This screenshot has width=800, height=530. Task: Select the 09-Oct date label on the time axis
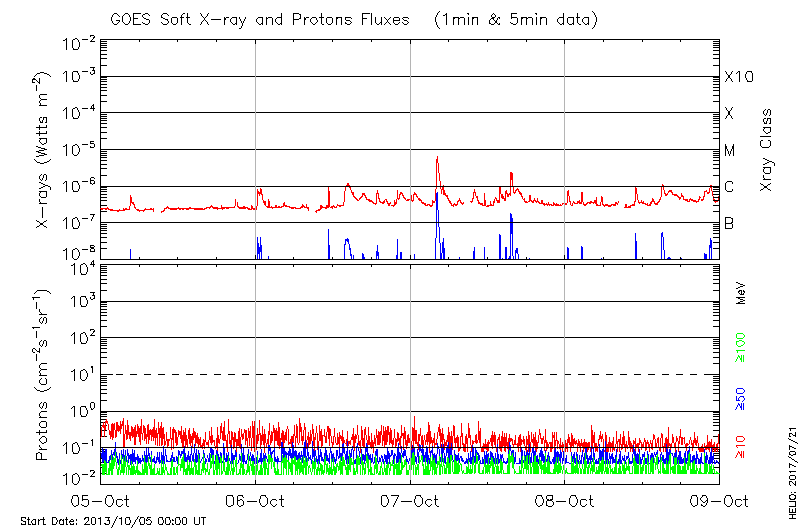tap(719, 501)
